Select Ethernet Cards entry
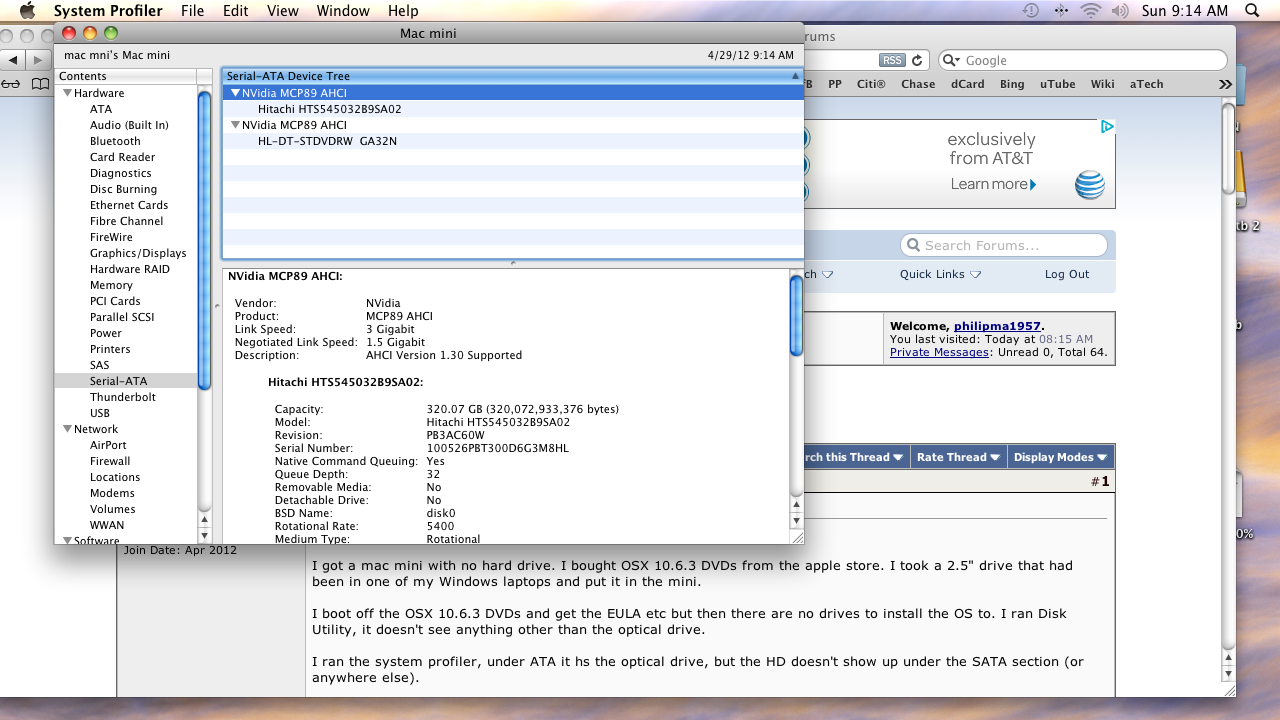The width and height of the screenshot is (1280, 720). pyautogui.click(x=129, y=205)
